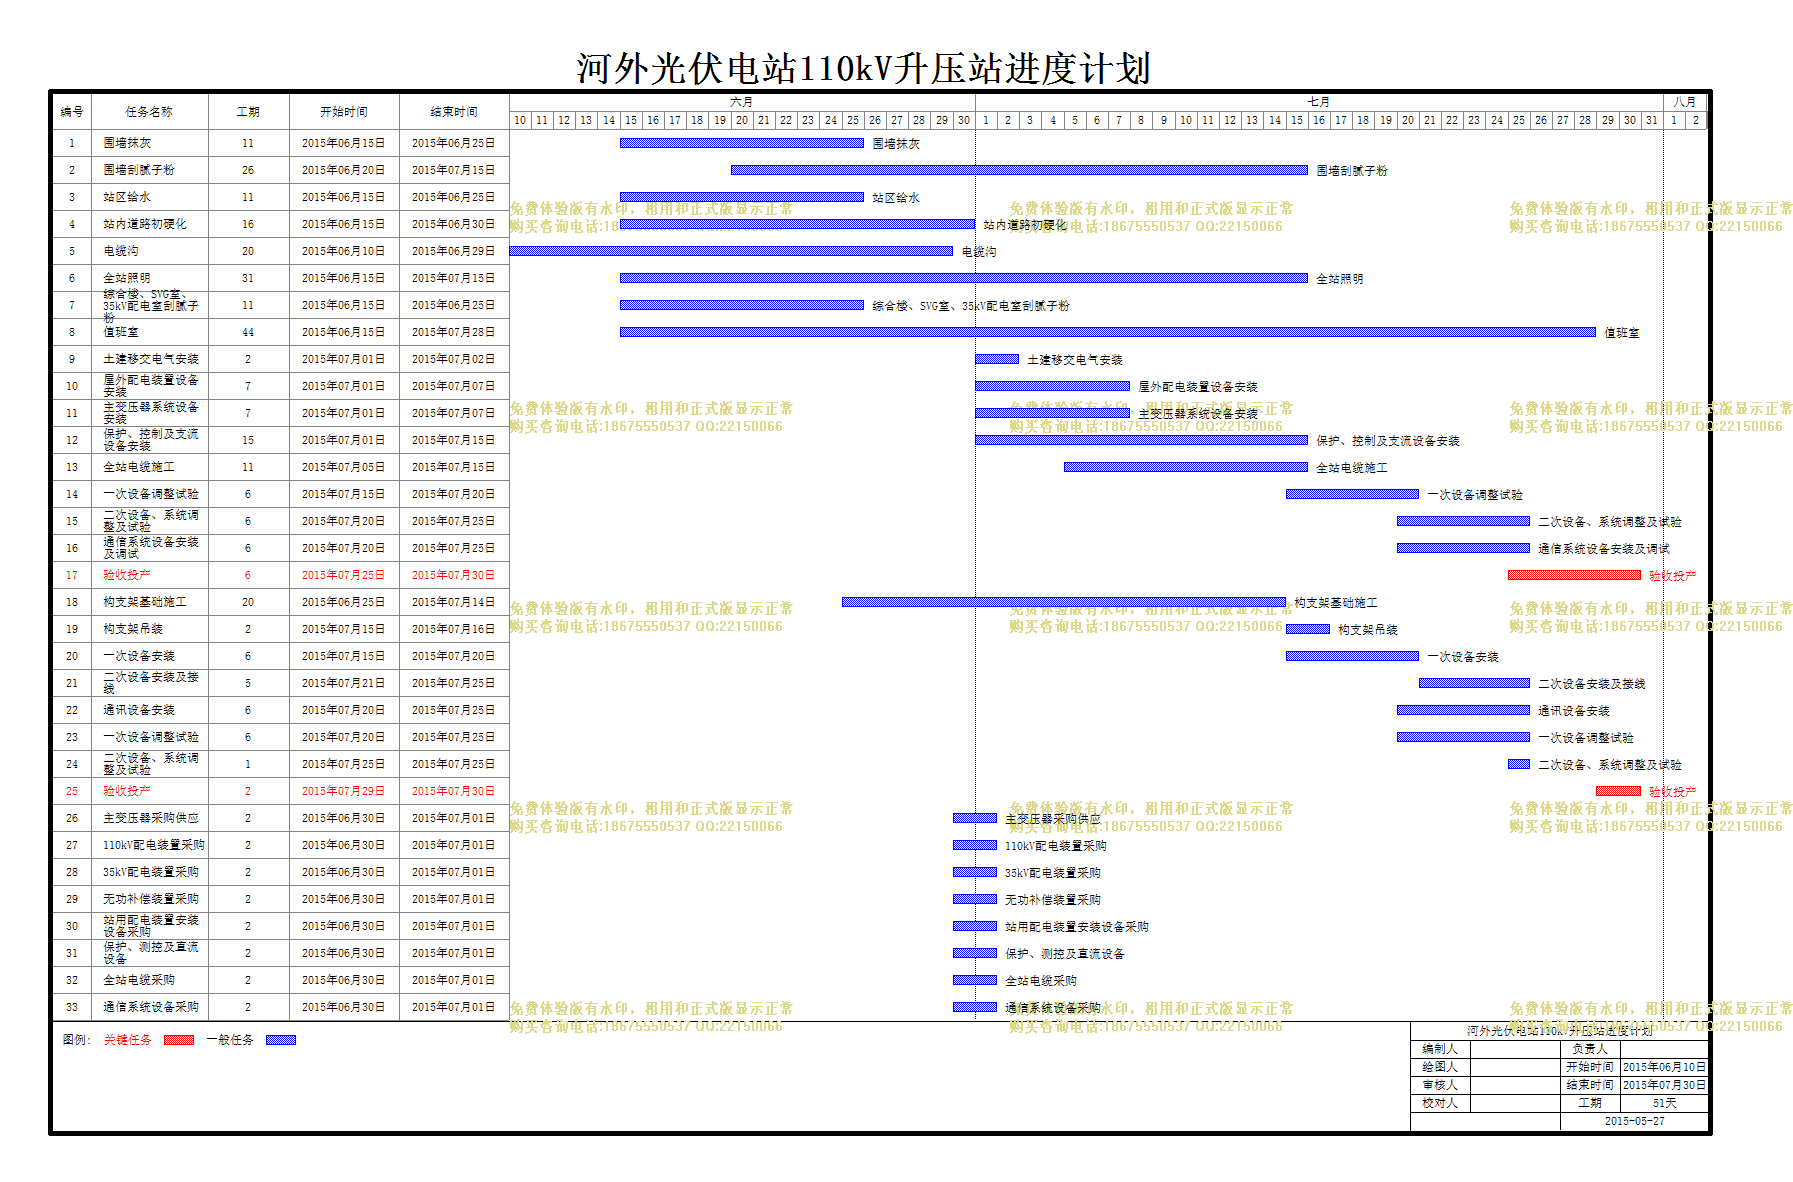Click 2015年07月30日 end date in the title block
1793x1182 pixels.
[x=1664, y=1085]
